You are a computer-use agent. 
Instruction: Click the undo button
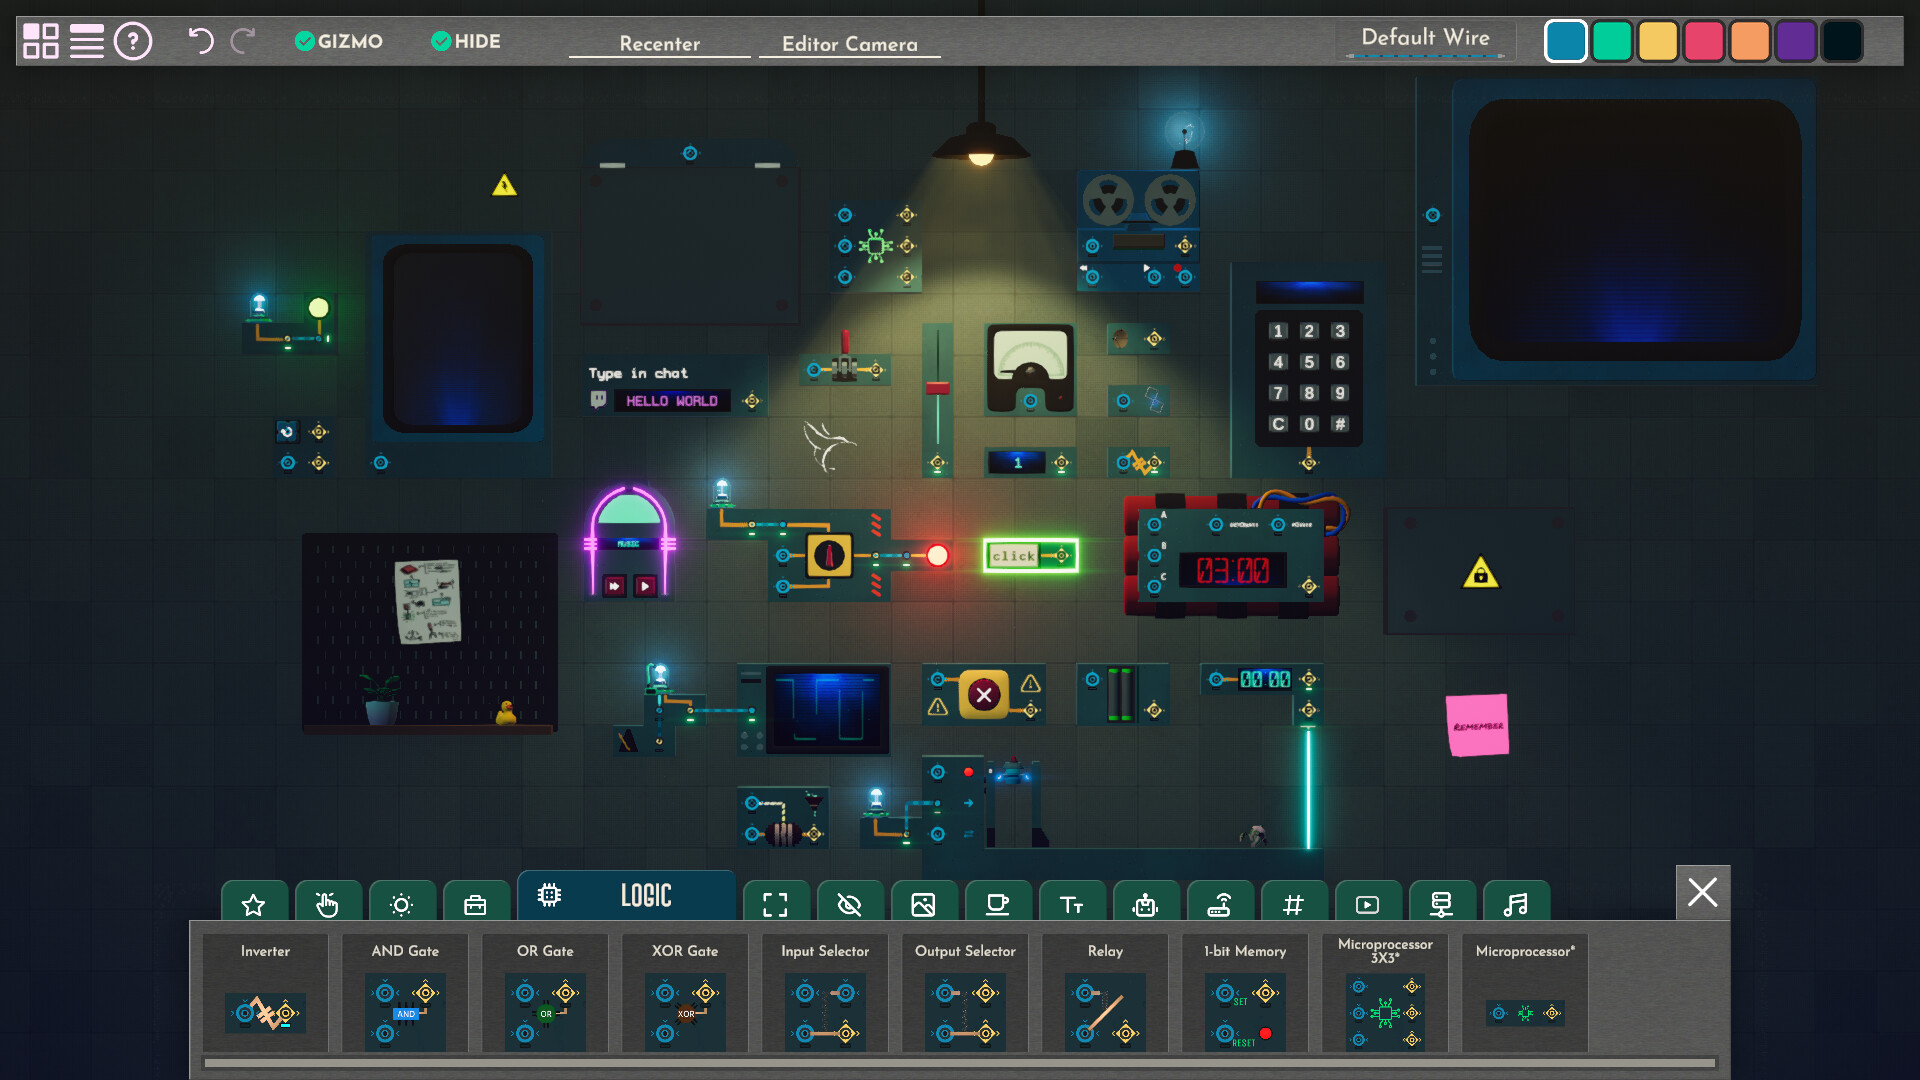click(200, 41)
